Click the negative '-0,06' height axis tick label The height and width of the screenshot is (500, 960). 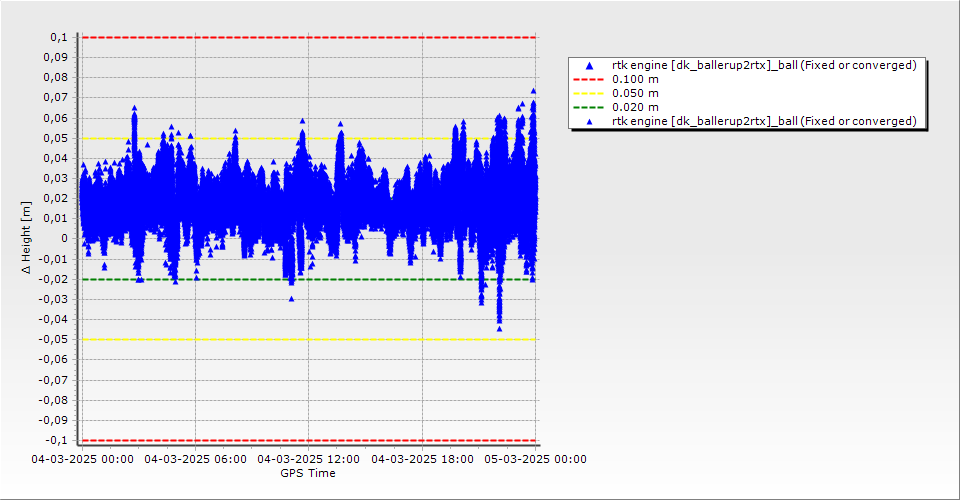coord(54,360)
